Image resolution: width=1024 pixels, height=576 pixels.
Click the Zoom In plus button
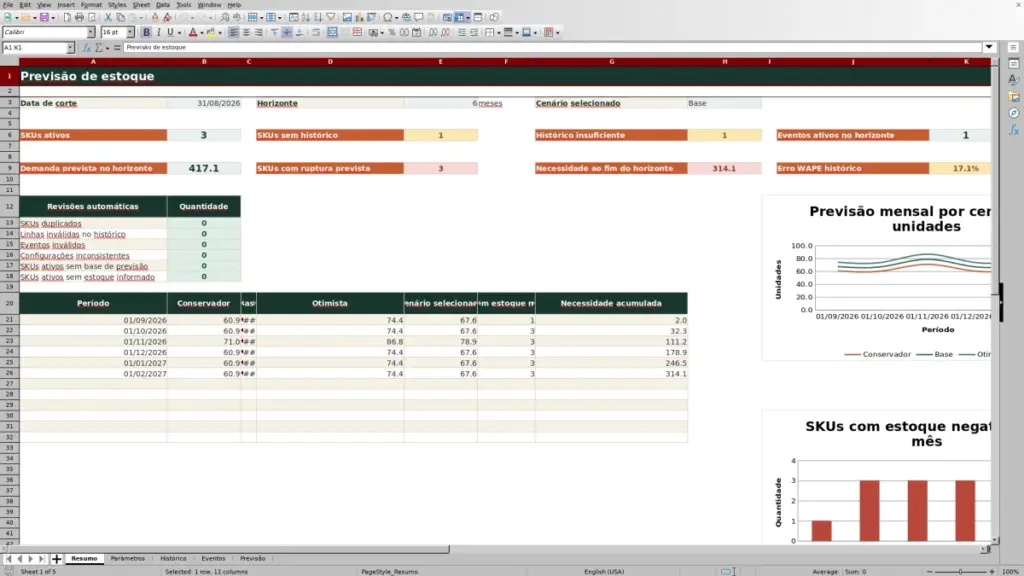[991, 572]
